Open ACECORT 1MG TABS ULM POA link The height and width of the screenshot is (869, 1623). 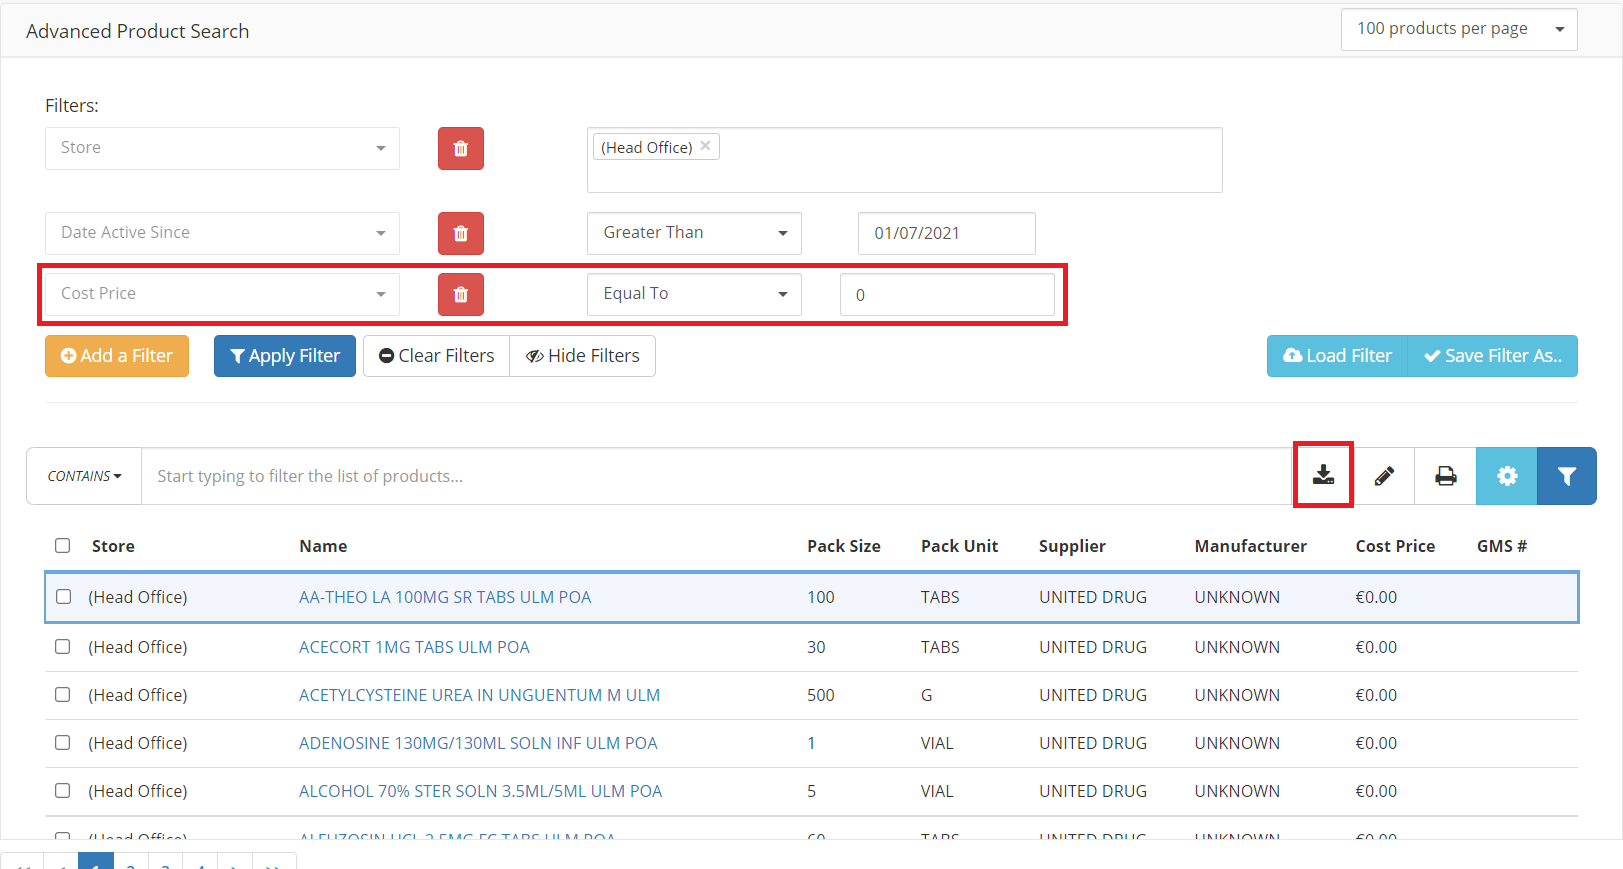pyautogui.click(x=414, y=647)
